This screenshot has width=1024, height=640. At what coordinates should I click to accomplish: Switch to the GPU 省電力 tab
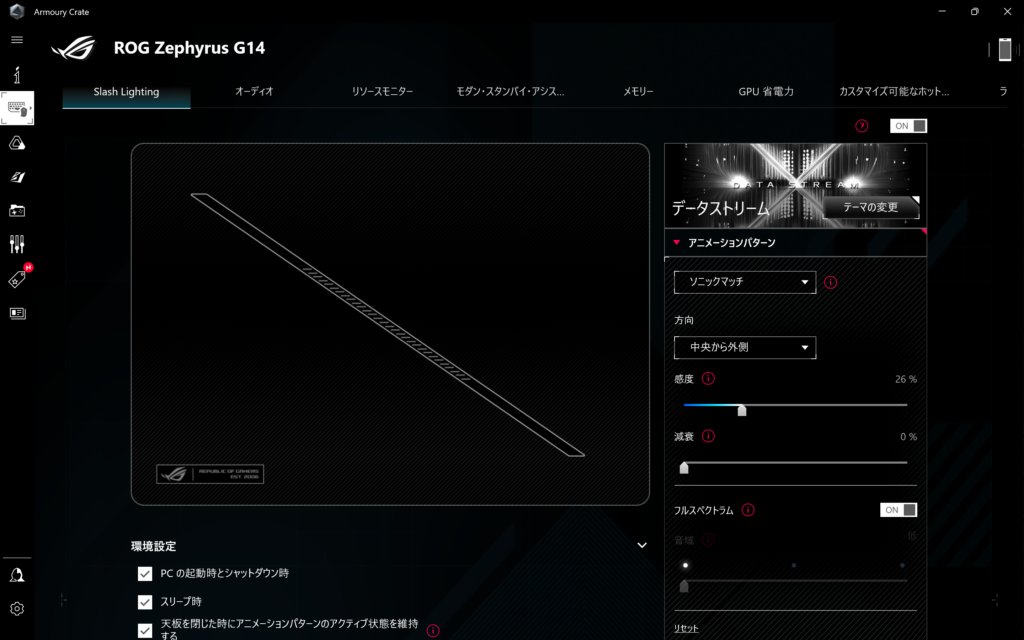[766, 91]
